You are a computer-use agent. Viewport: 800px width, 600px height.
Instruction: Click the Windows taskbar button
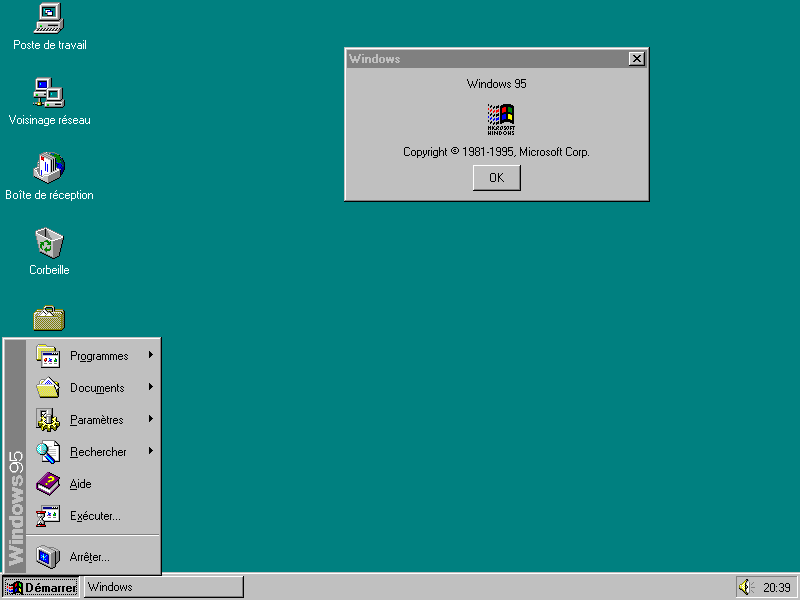(163, 587)
